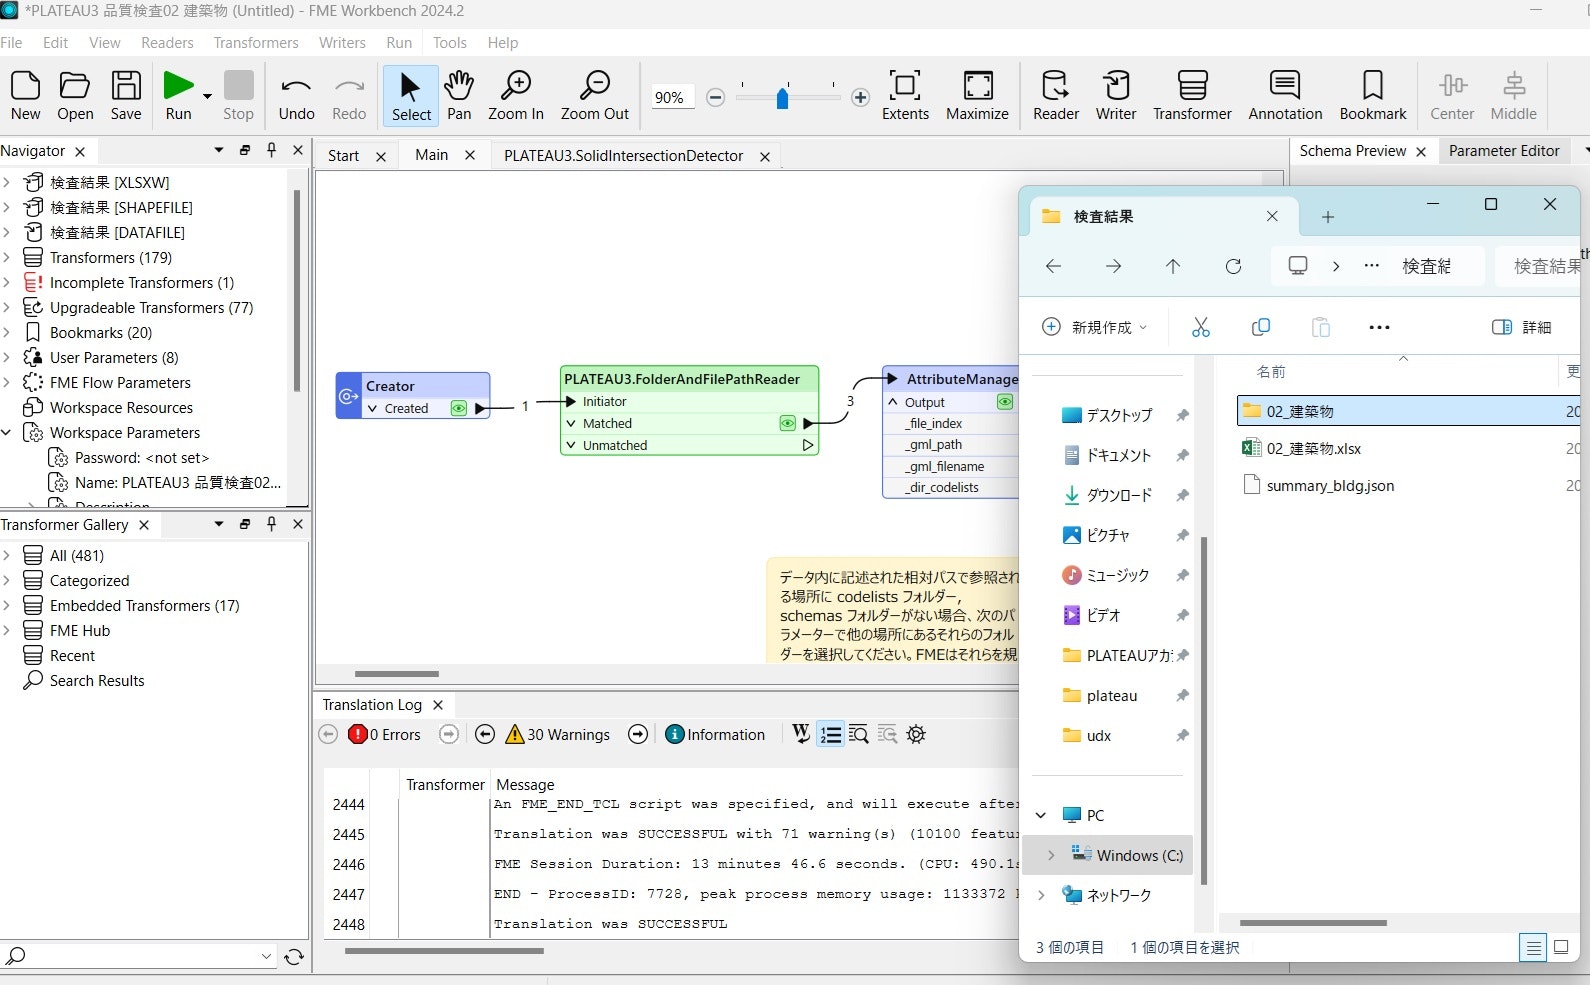The image size is (1590, 985).
Task: Open 新規作成 dropdown in Explorer
Action: pyautogui.click(x=1095, y=327)
